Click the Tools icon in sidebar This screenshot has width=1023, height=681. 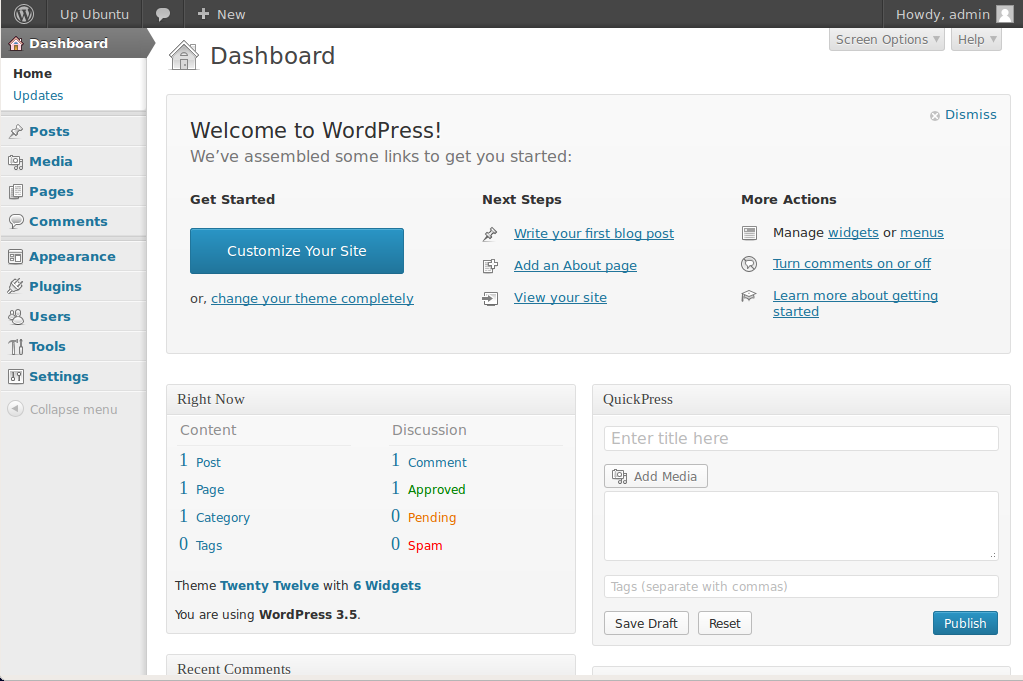16,346
